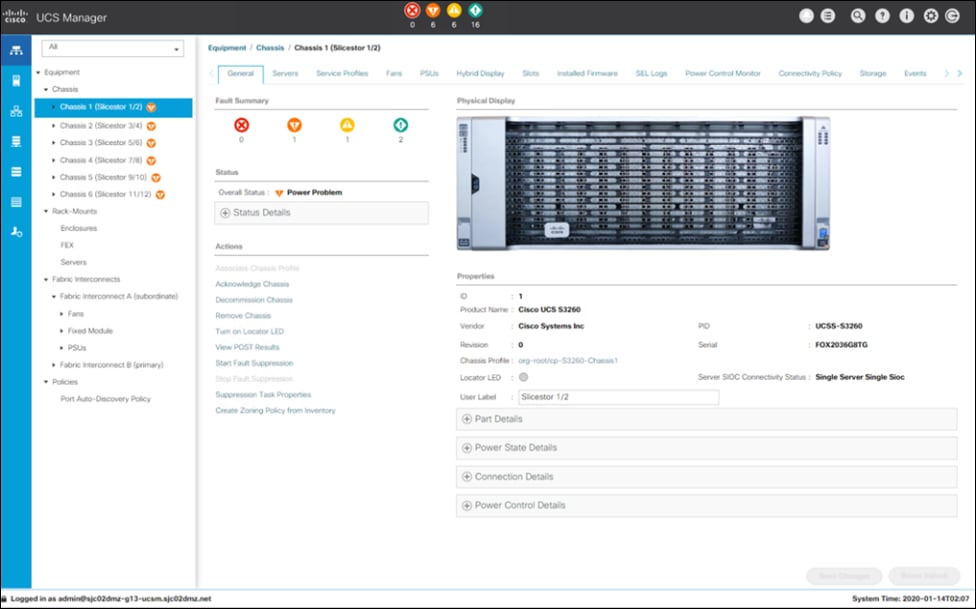Expand the Connection Details section
976x609 pixels.
point(706,477)
